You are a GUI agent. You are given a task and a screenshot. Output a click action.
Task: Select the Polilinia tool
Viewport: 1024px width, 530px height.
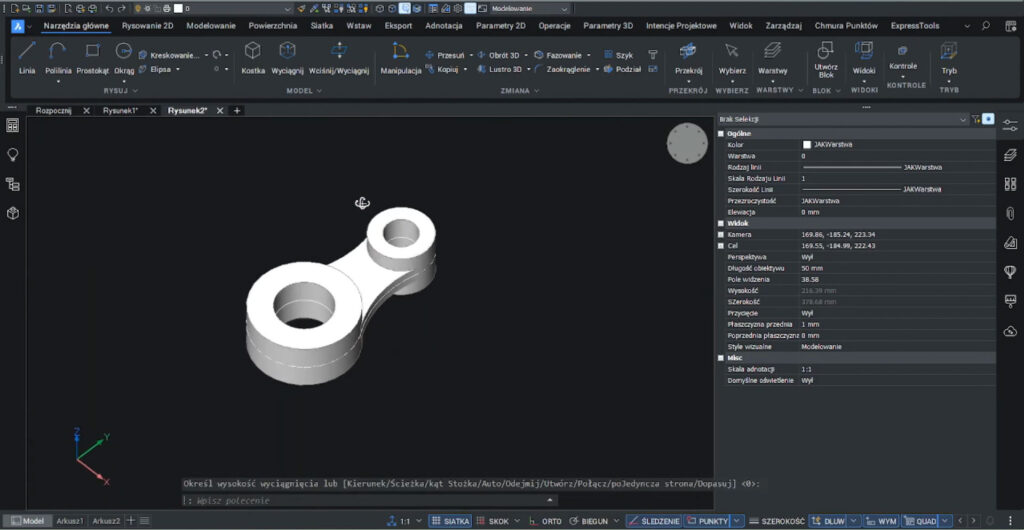[58, 57]
